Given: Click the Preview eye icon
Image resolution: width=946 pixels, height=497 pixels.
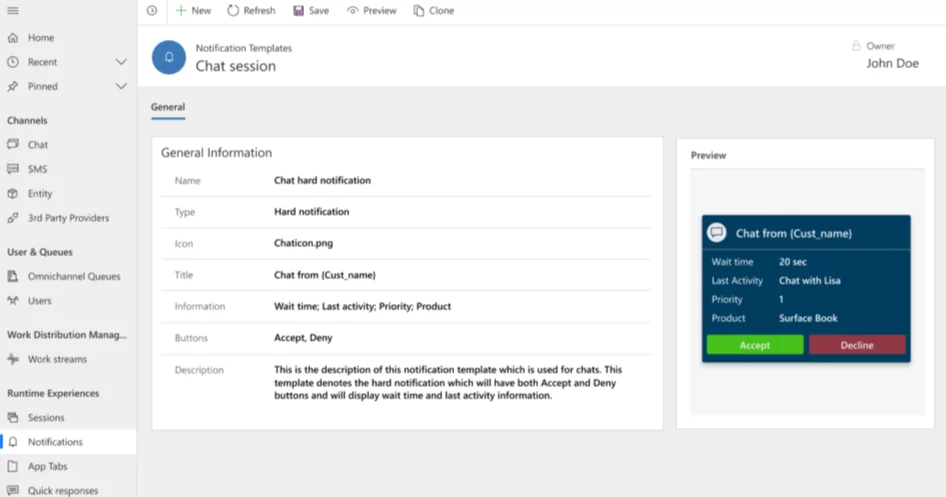Looking at the screenshot, I should [x=353, y=10].
